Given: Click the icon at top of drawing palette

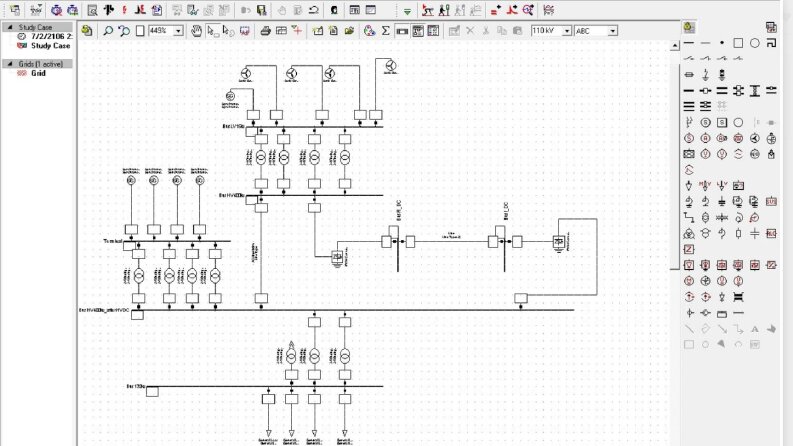Looking at the screenshot, I should [689, 27].
